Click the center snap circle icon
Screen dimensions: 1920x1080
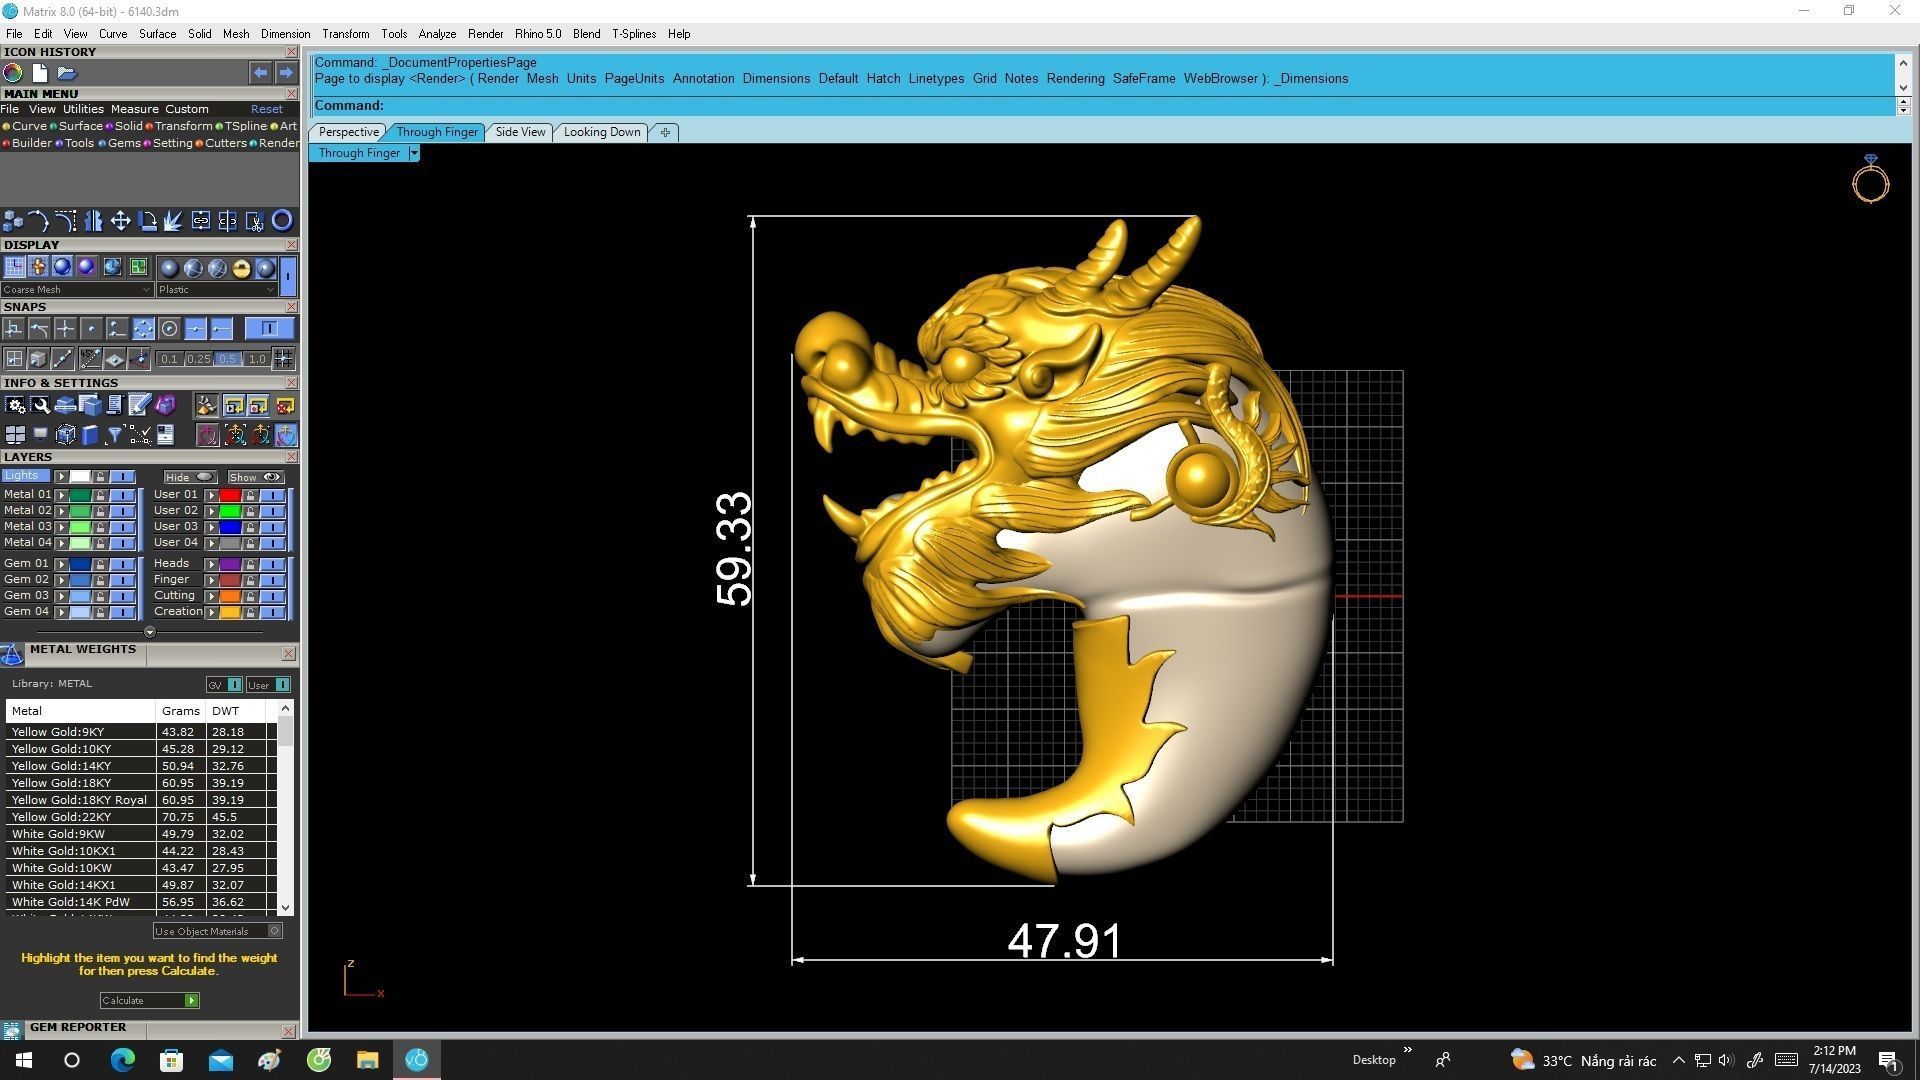(170, 329)
